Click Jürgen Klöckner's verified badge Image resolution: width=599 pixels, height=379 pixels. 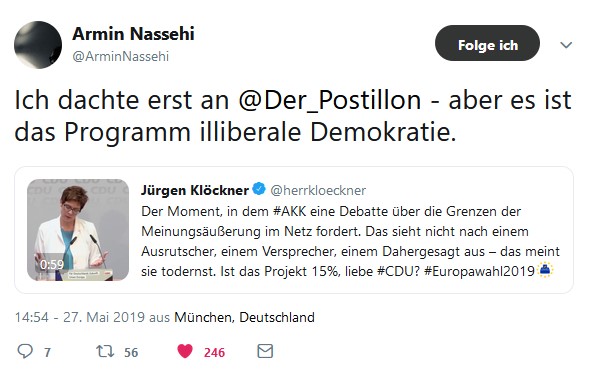click(259, 189)
